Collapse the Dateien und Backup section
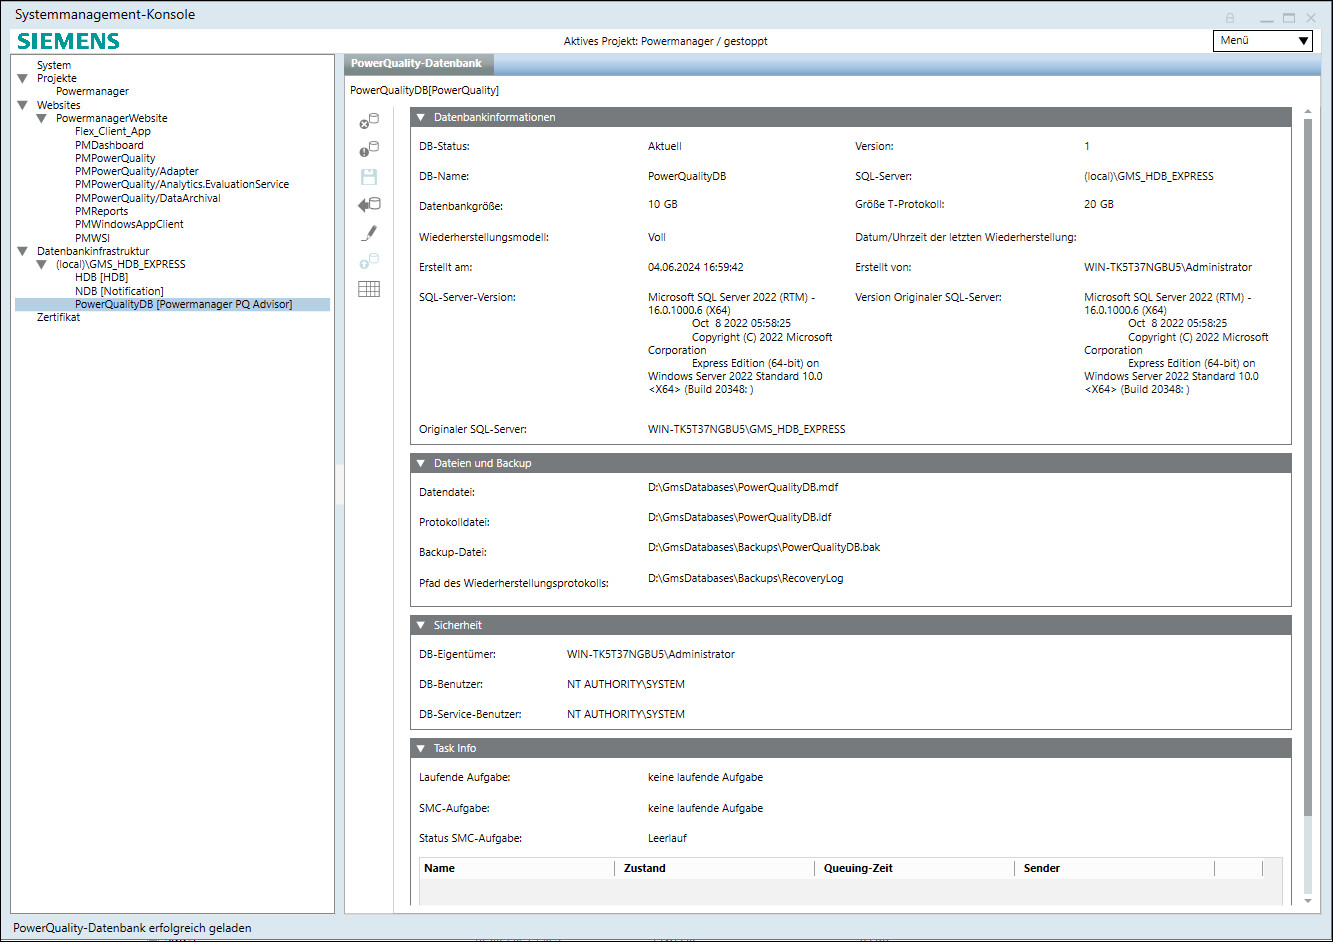The image size is (1333, 942). point(421,464)
